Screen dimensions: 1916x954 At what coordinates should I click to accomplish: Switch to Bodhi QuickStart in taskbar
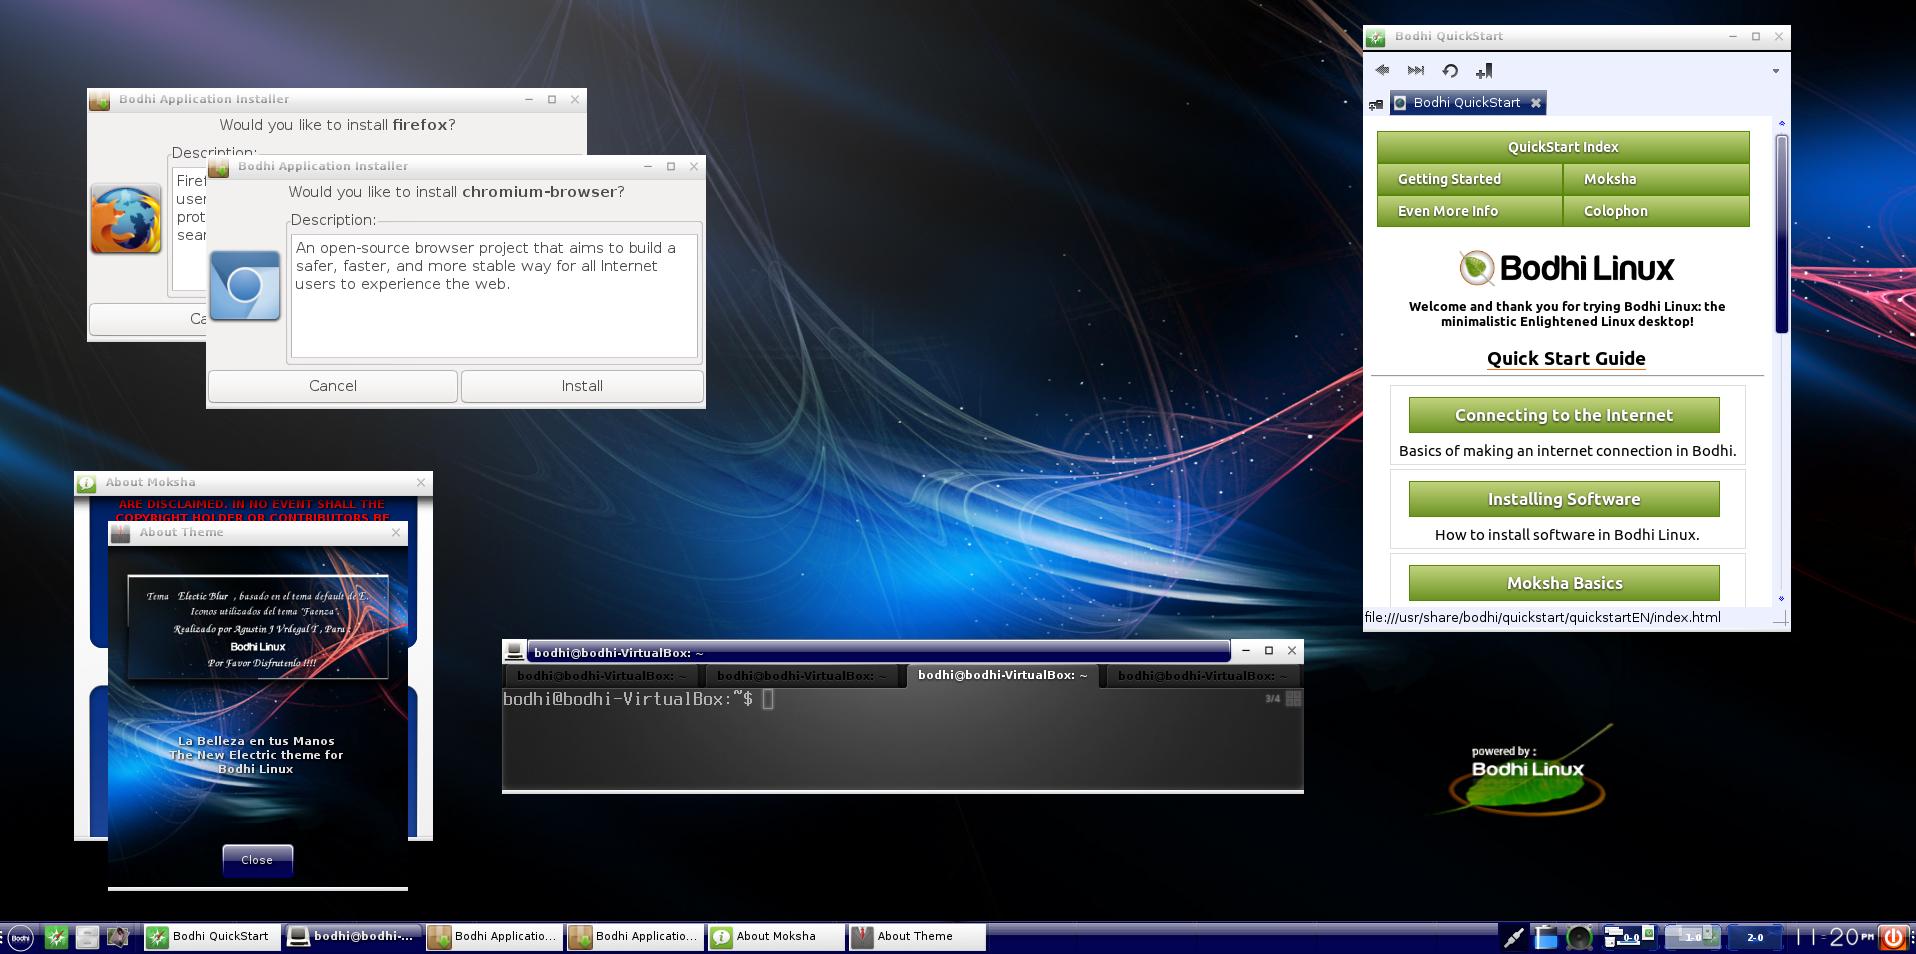pyautogui.click(x=211, y=937)
